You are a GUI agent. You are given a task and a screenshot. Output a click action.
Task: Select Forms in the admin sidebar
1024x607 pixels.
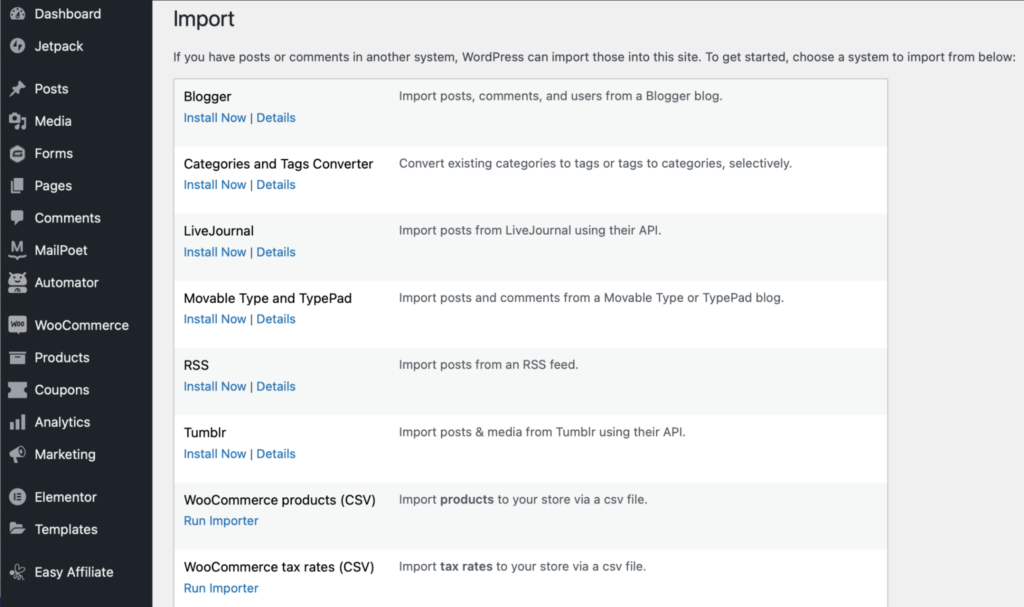(54, 154)
